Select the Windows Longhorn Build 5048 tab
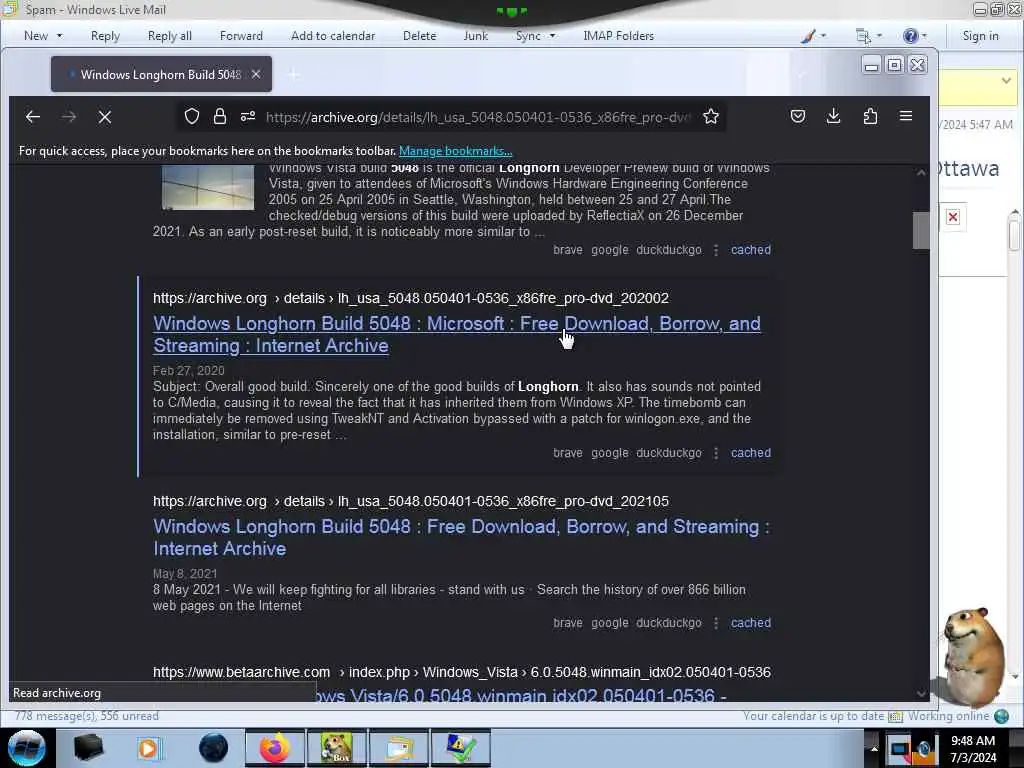The image size is (1024, 768). pyautogui.click(x=161, y=74)
